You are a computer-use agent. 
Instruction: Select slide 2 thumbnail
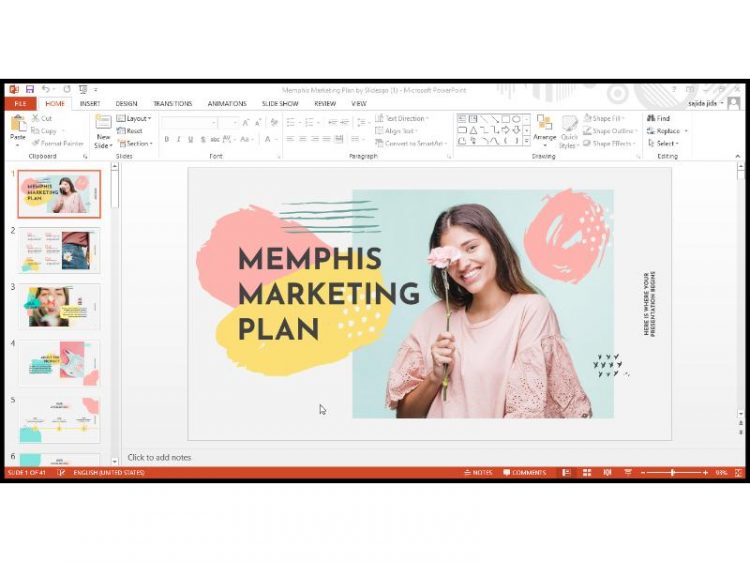59,251
